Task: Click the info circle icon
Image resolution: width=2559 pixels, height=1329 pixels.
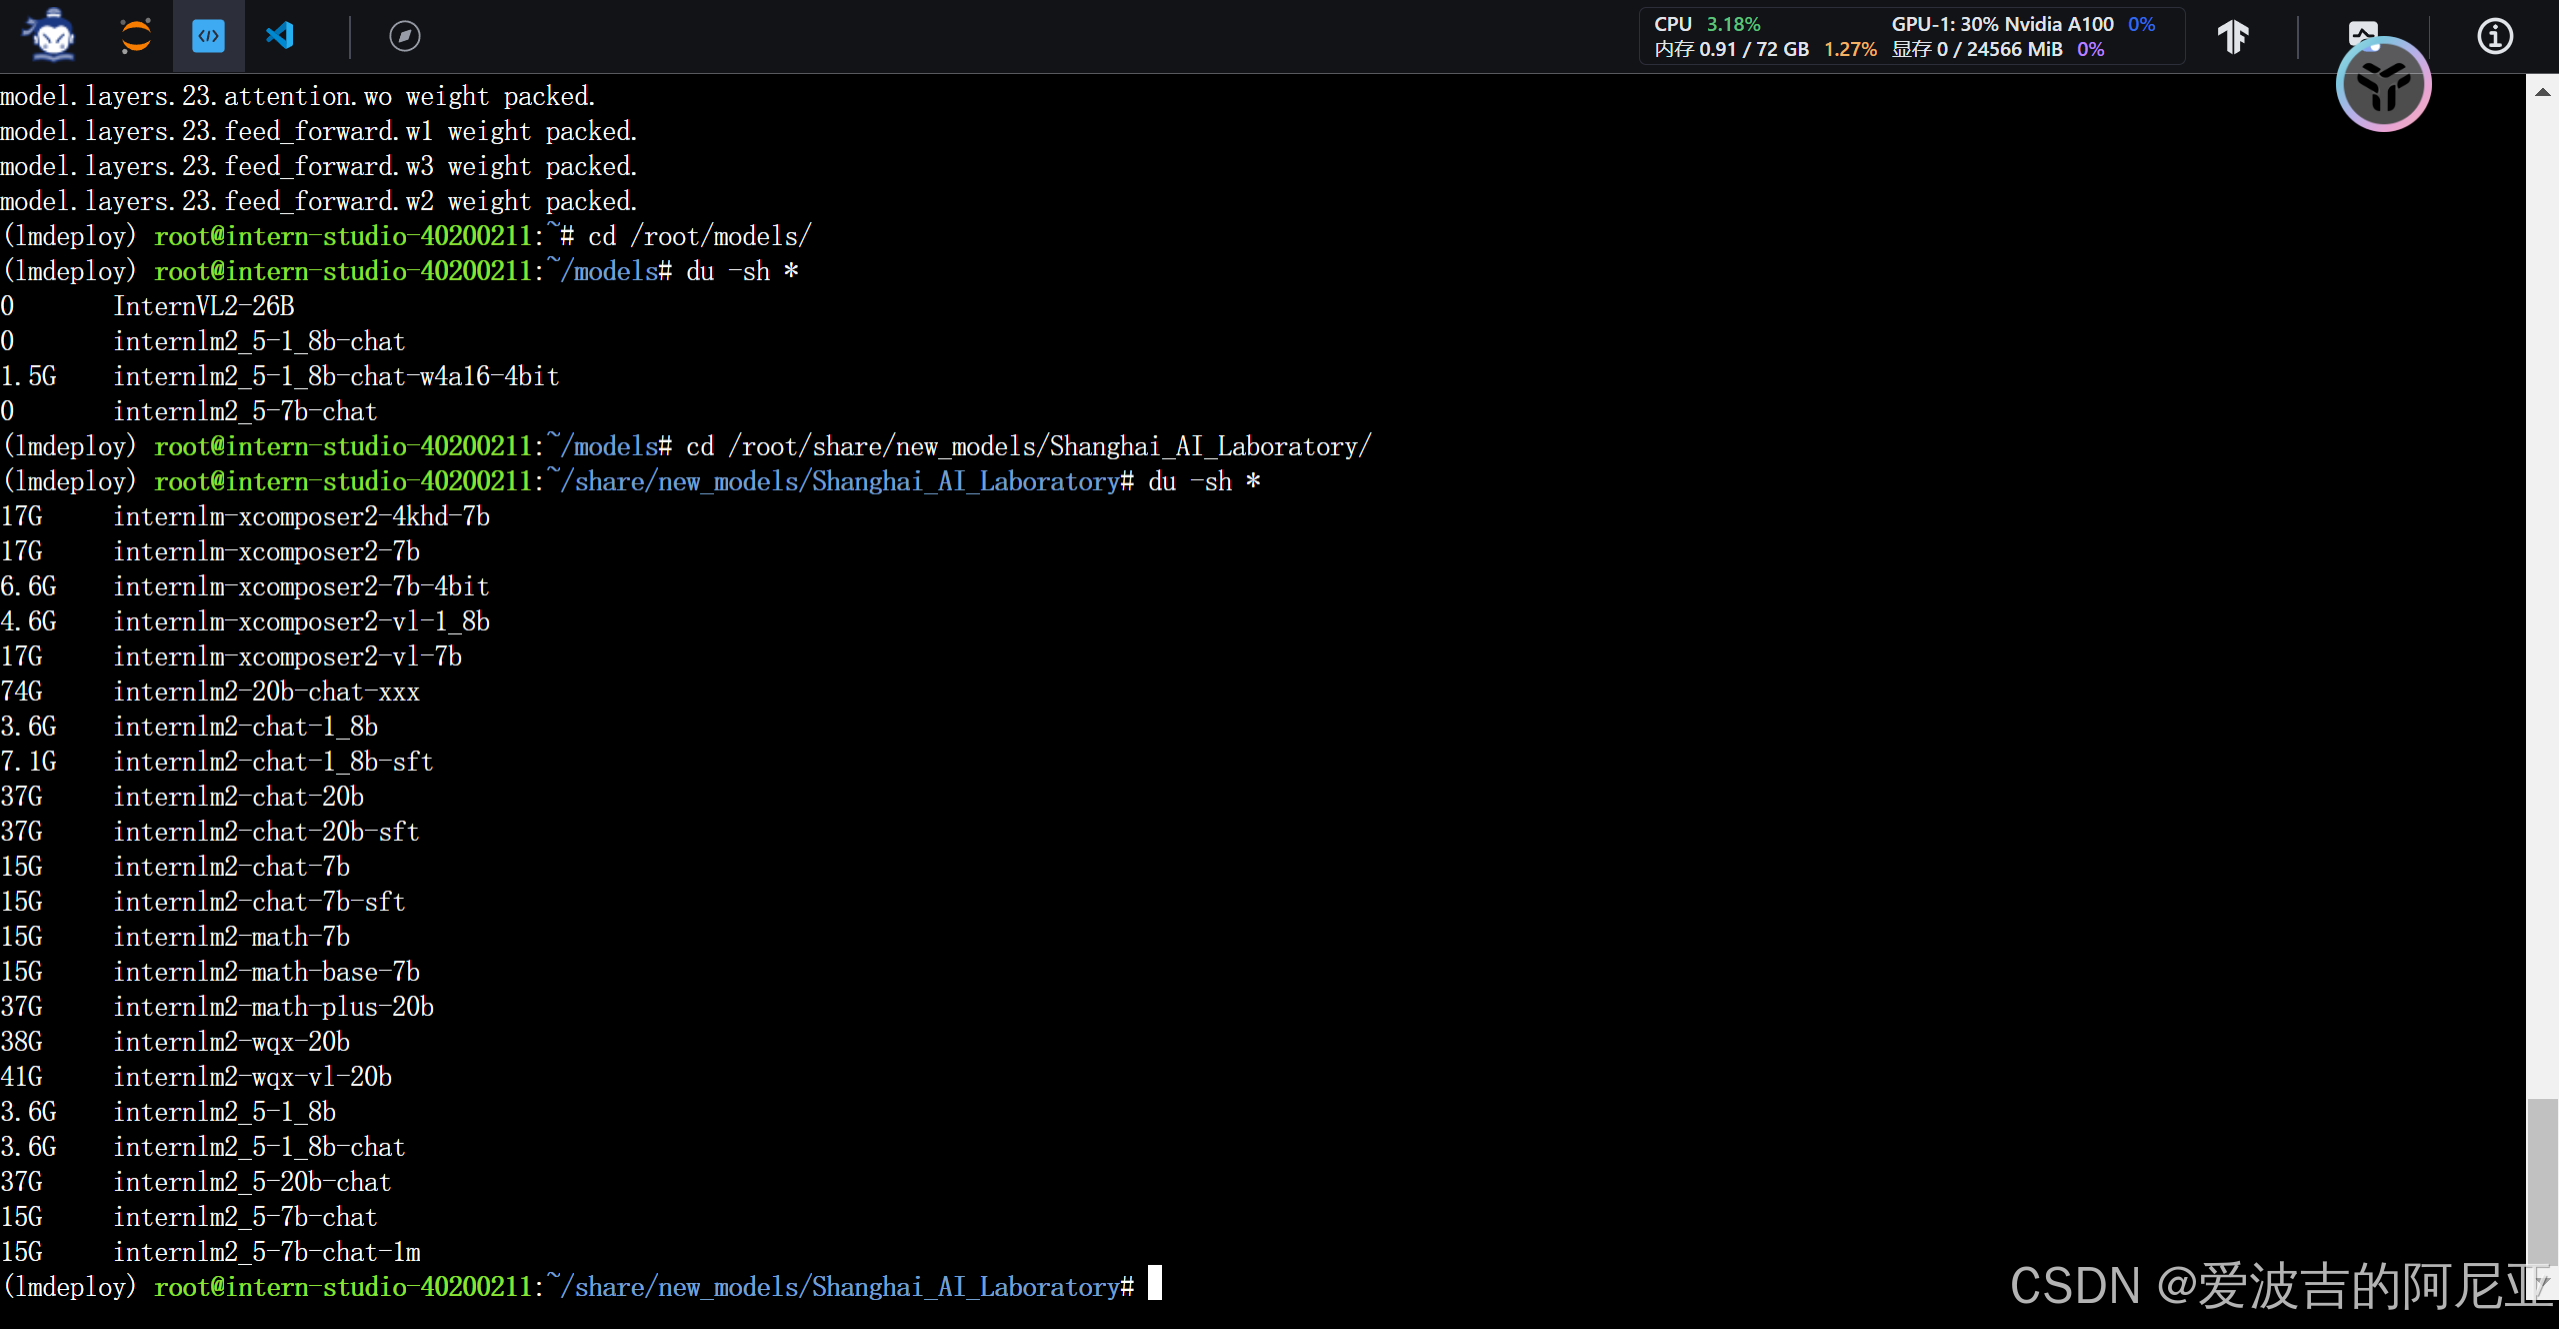Action: (x=2494, y=36)
